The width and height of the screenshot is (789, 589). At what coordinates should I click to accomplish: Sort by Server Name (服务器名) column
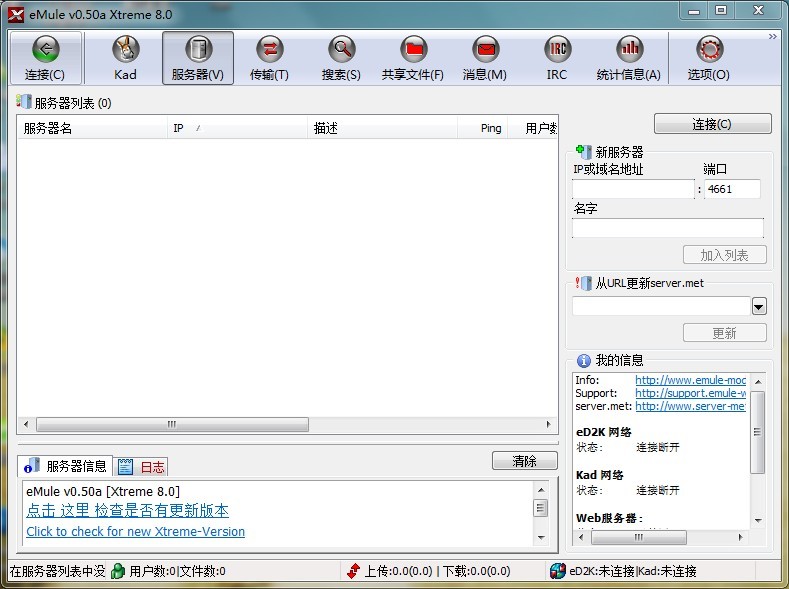tap(92, 128)
